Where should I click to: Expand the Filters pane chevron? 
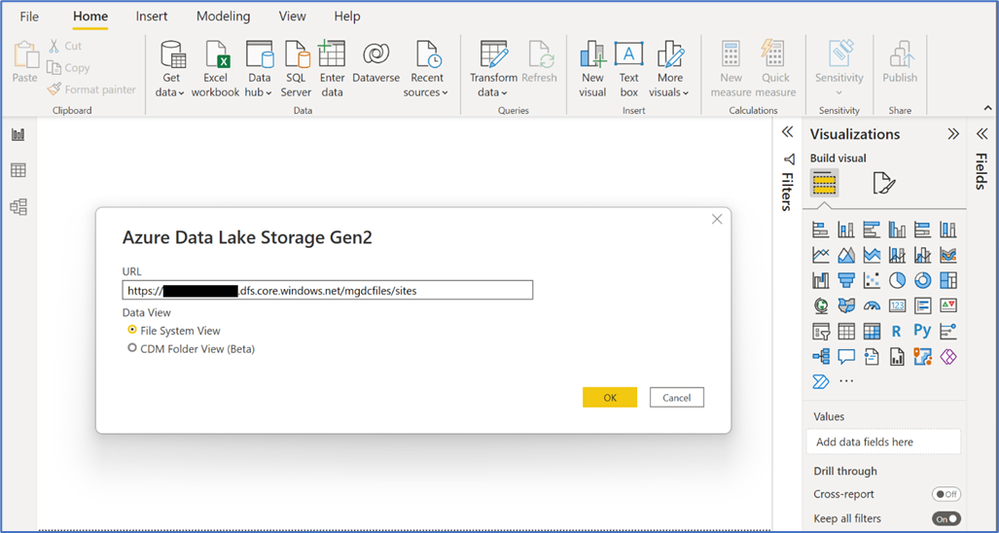[787, 132]
